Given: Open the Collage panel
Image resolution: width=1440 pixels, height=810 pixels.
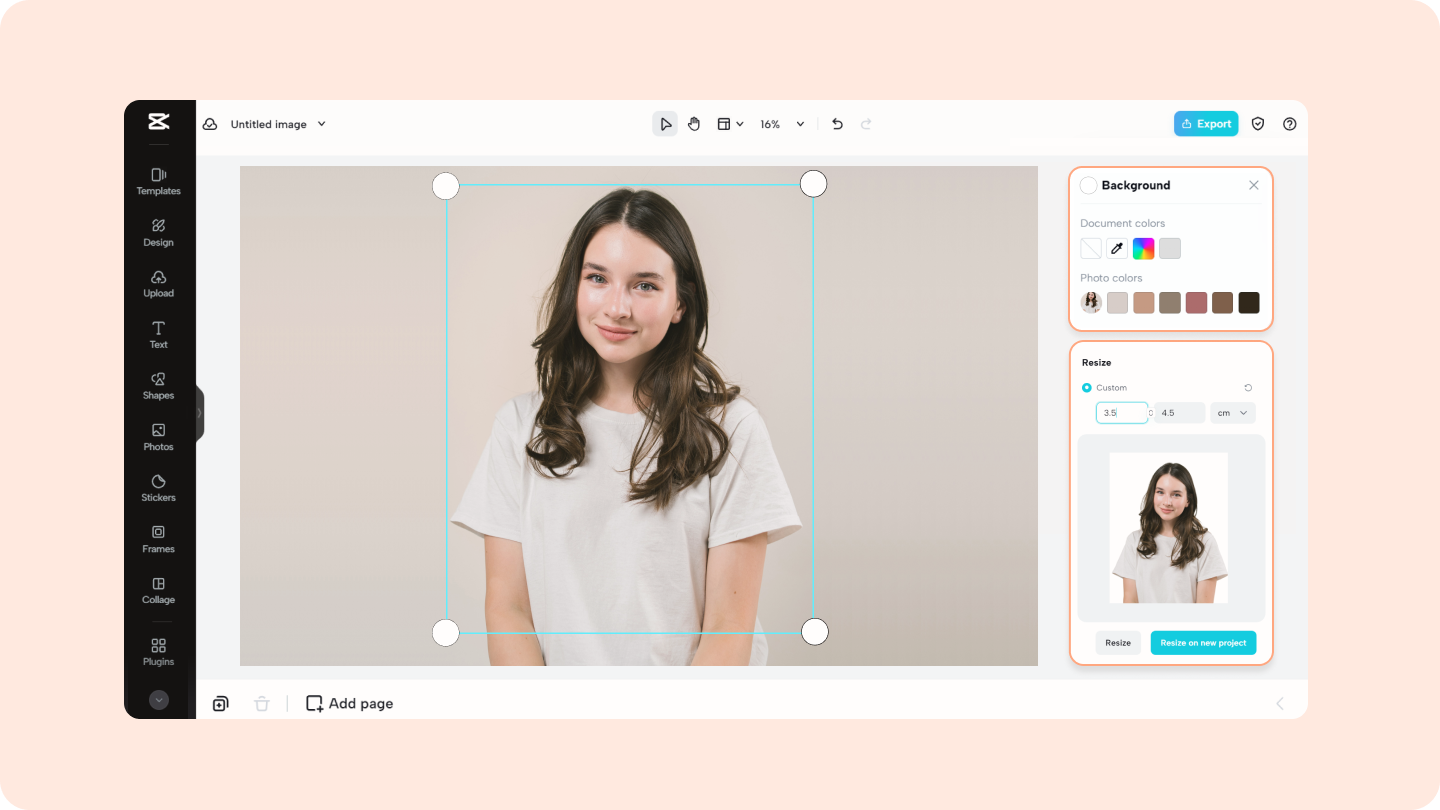Looking at the screenshot, I should 158,590.
